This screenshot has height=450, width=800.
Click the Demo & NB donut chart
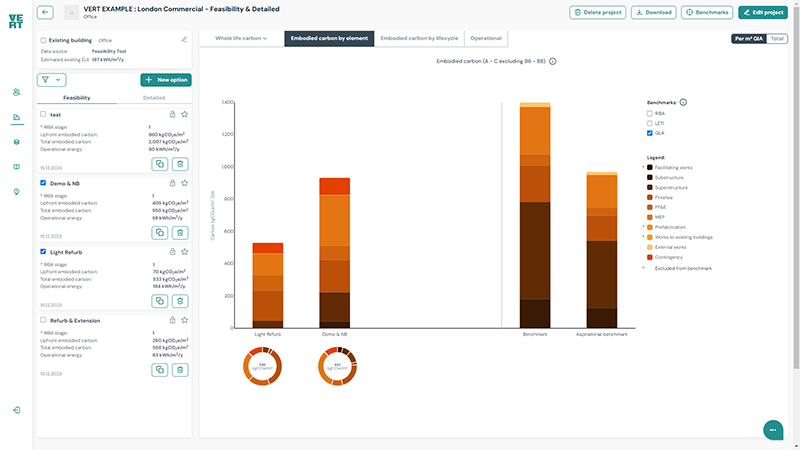point(337,366)
